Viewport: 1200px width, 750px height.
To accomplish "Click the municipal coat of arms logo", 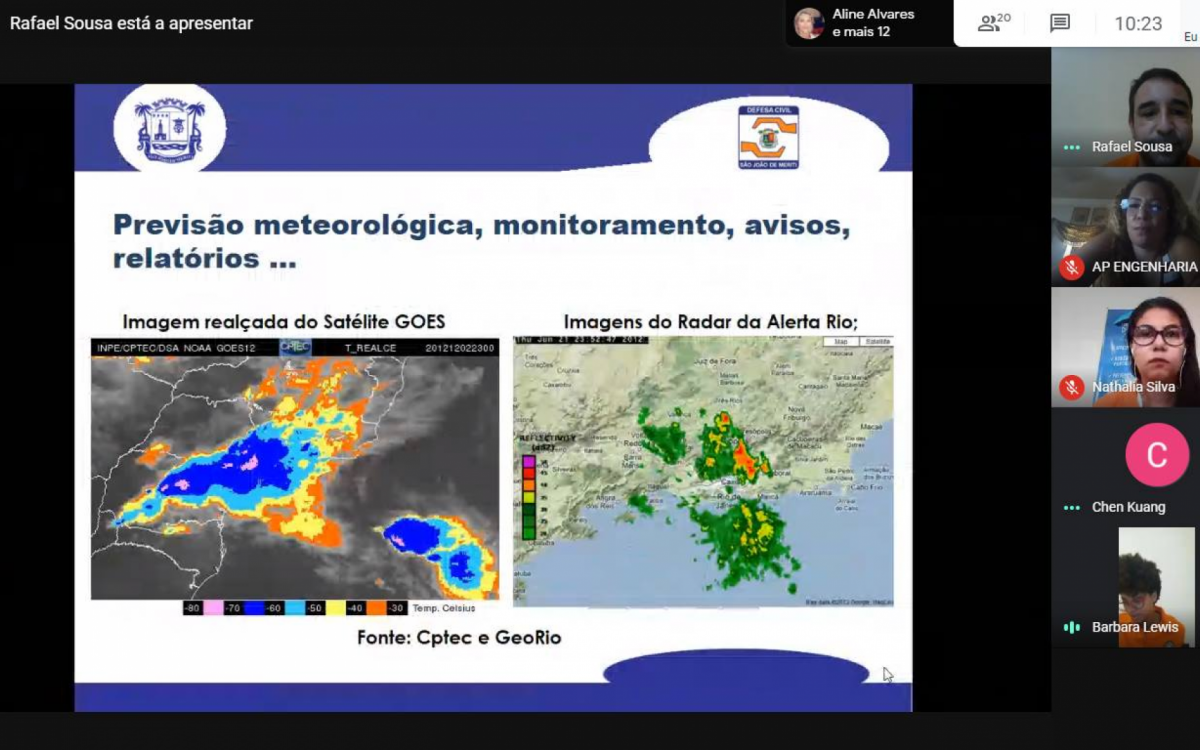I will click(169, 128).
